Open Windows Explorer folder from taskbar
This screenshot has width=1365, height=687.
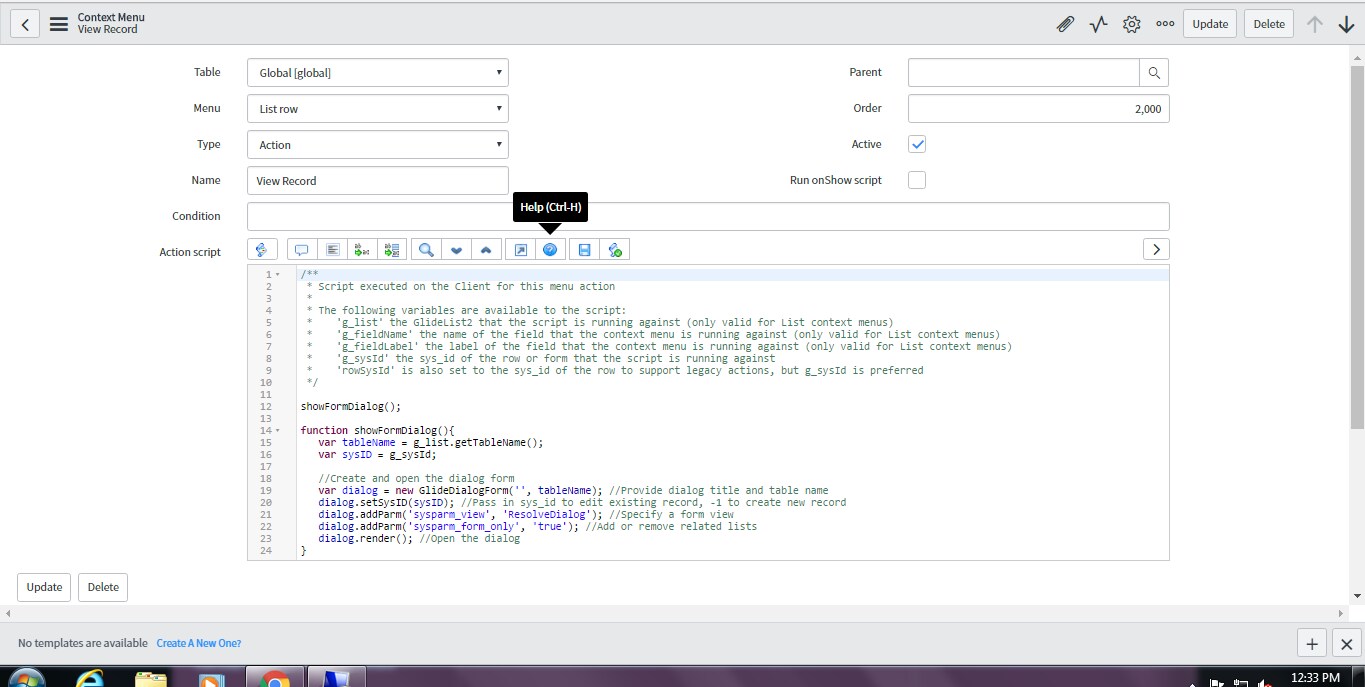coord(150,680)
